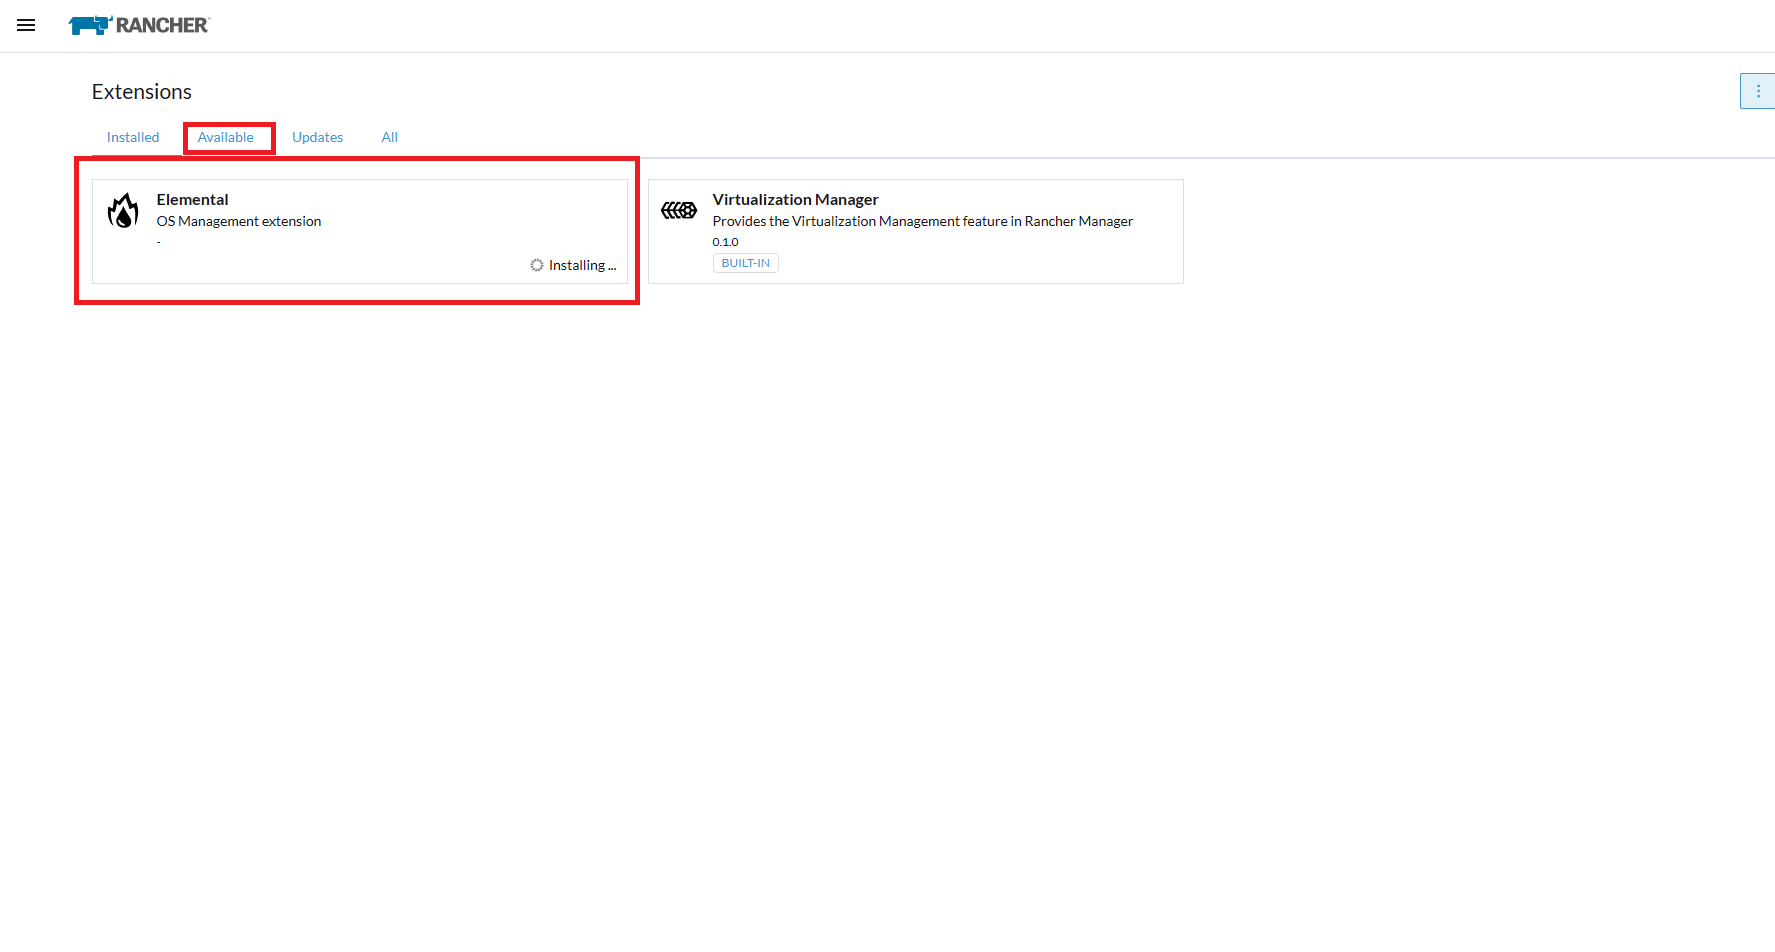The image size is (1775, 952).
Task: Switch to the Installed tab
Action: tap(133, 137)
